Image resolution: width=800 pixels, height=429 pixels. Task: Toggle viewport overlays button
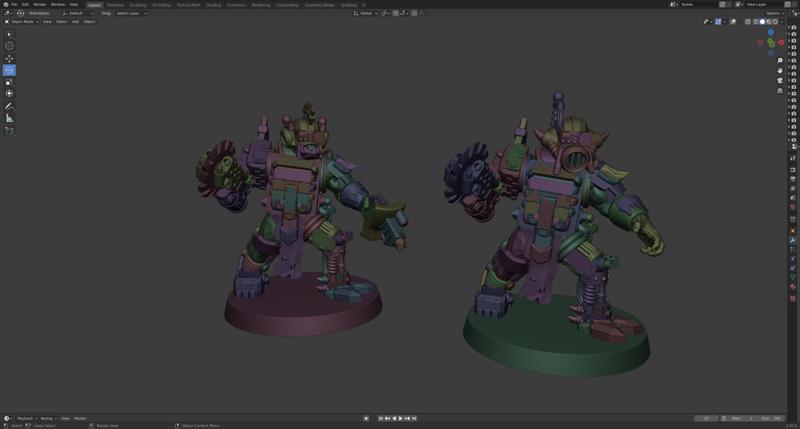pyautogui.click(x=733, y=21)
